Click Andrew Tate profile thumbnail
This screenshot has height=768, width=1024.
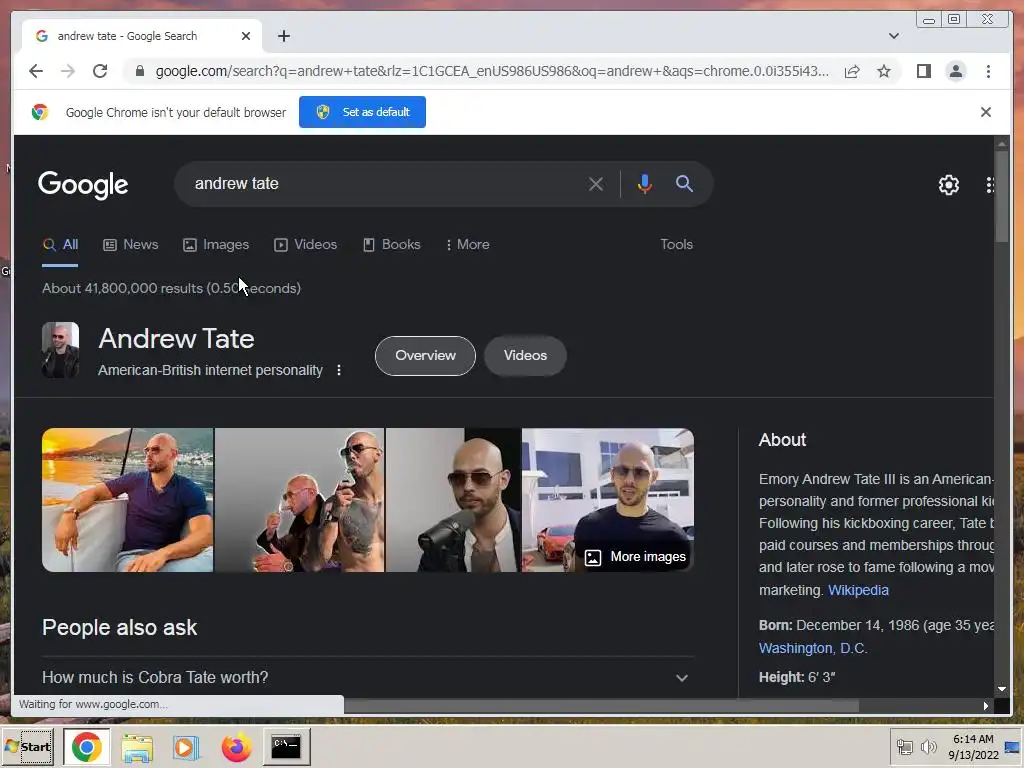click(x=60, y=350)
